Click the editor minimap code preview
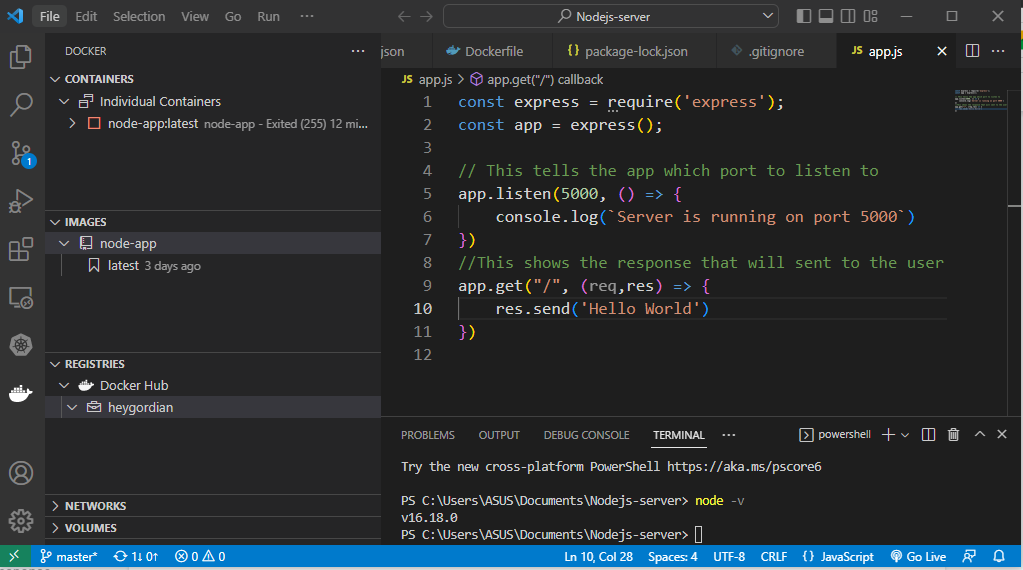 click(x=977, y=100)
